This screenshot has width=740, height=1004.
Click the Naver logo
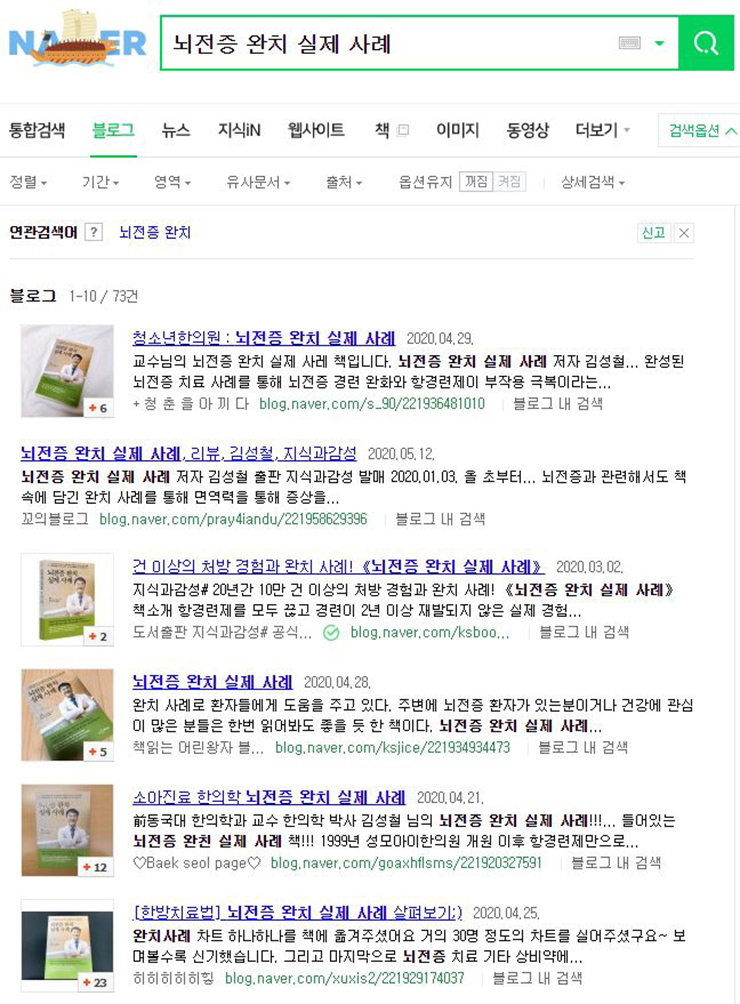77,40
